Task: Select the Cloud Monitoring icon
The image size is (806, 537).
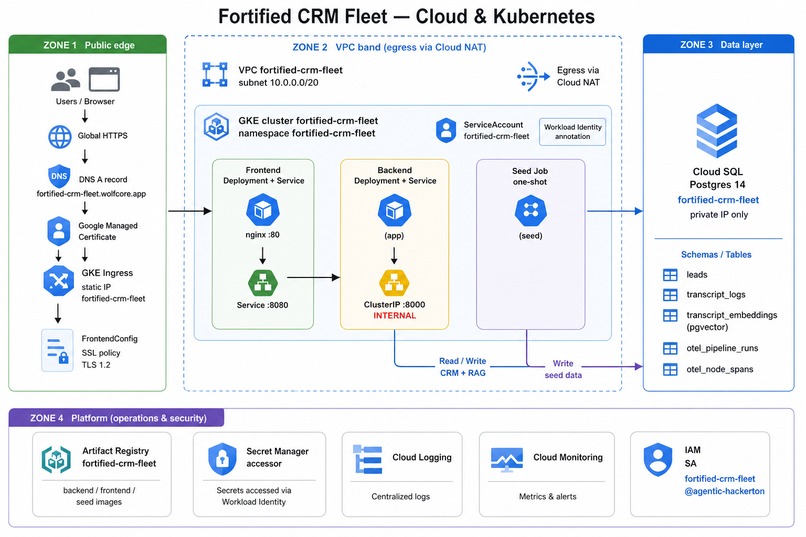Action: [x=506, y=460]
